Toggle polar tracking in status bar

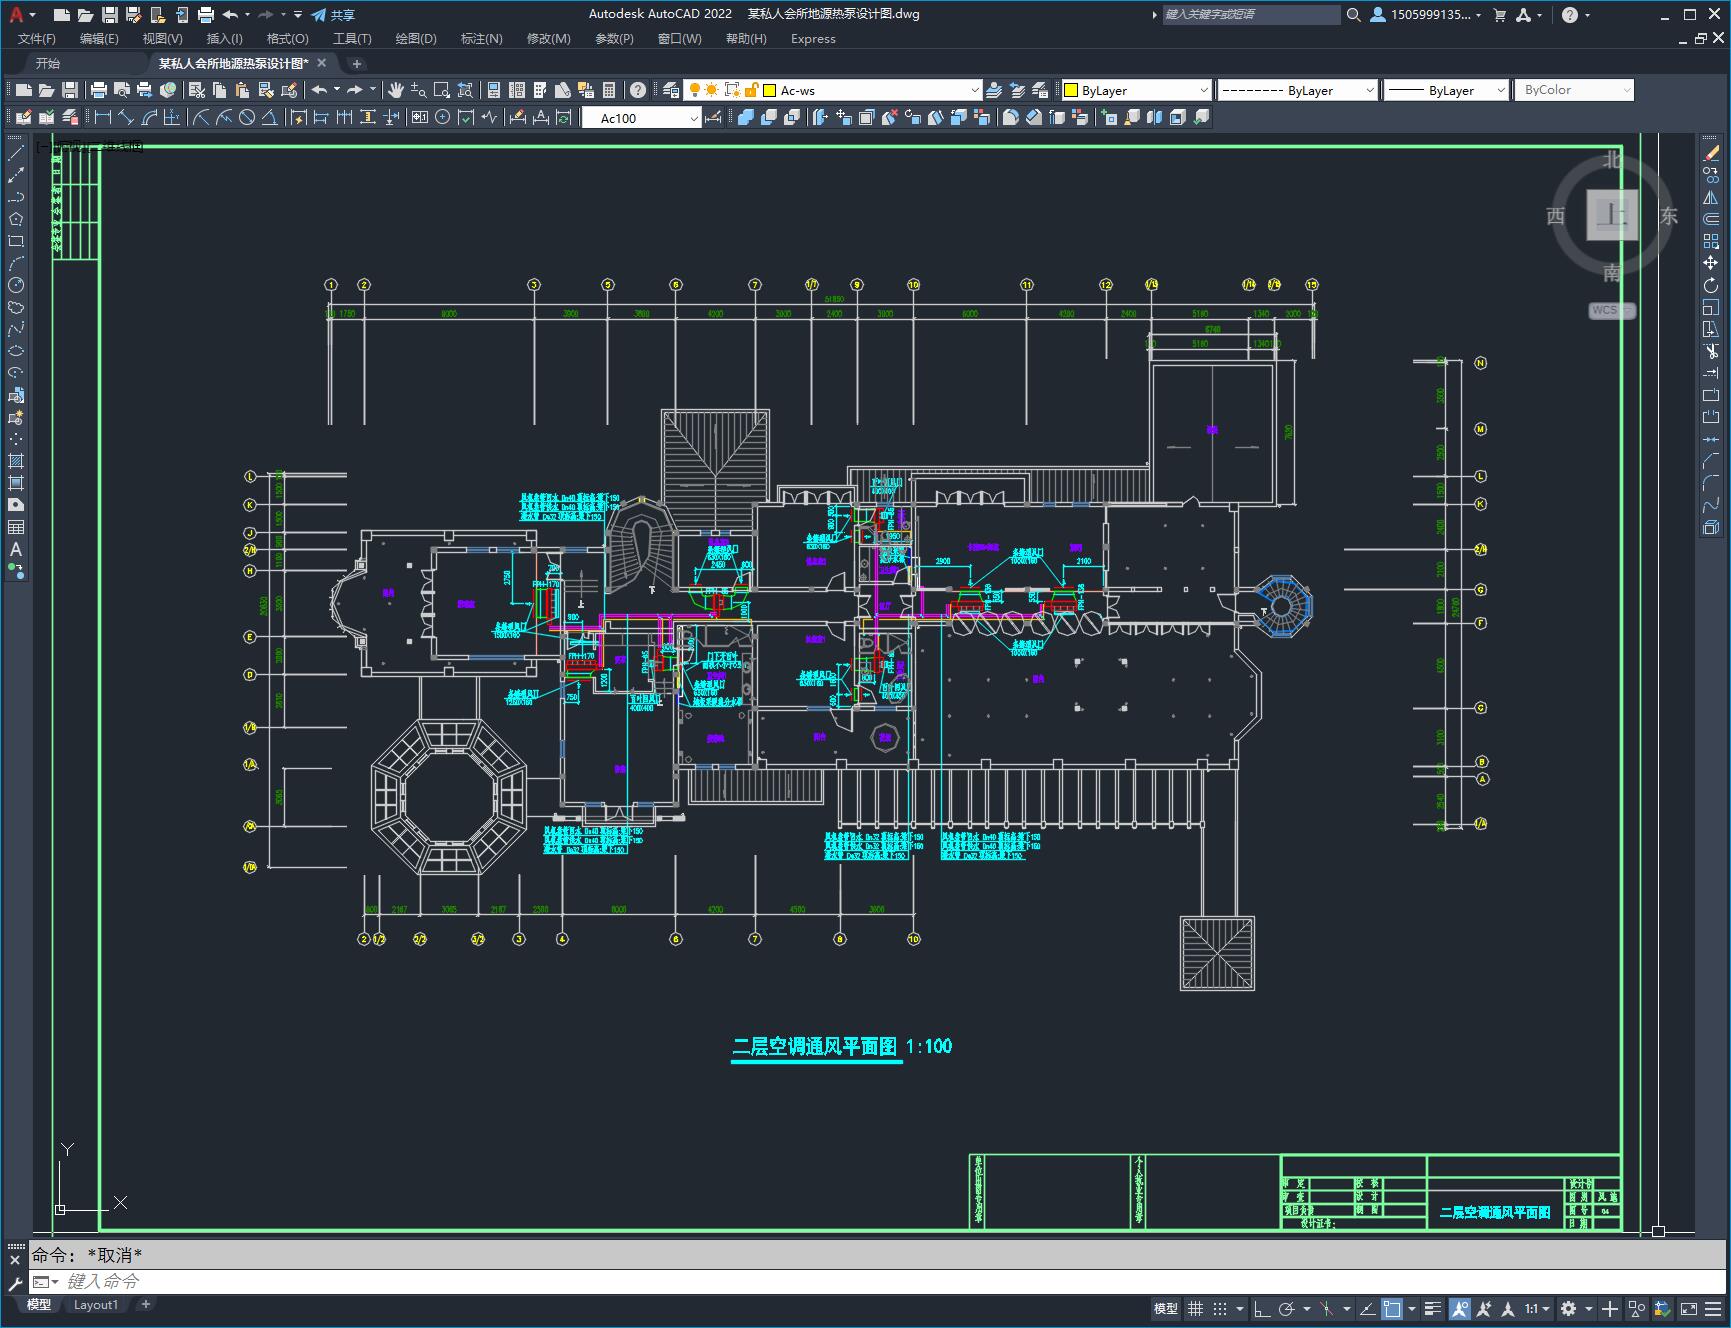point(1287,1308)
